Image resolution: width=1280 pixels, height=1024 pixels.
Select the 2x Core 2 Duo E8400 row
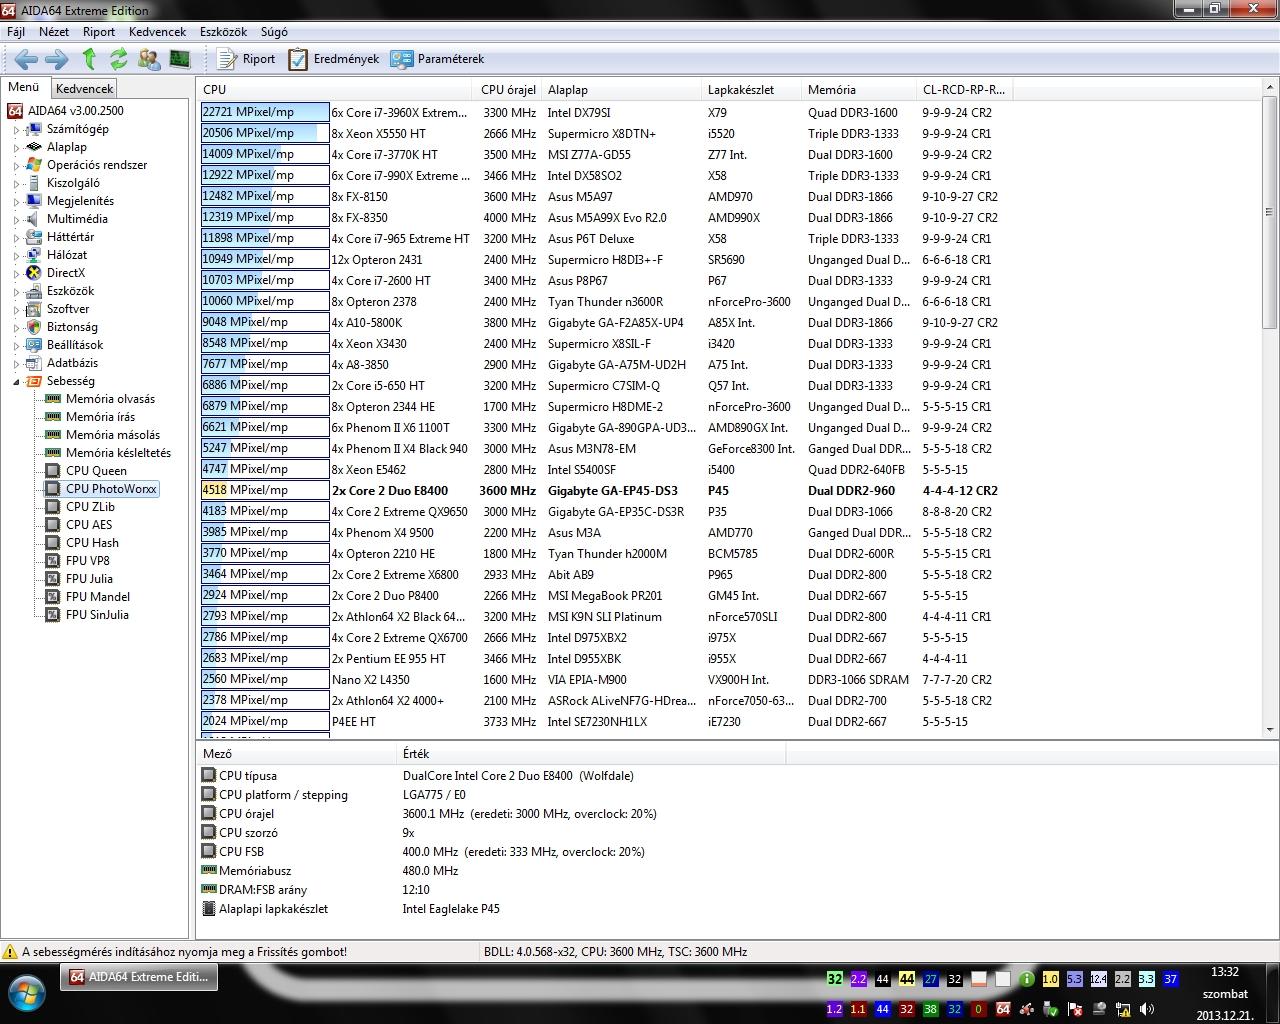click(607, 491)
